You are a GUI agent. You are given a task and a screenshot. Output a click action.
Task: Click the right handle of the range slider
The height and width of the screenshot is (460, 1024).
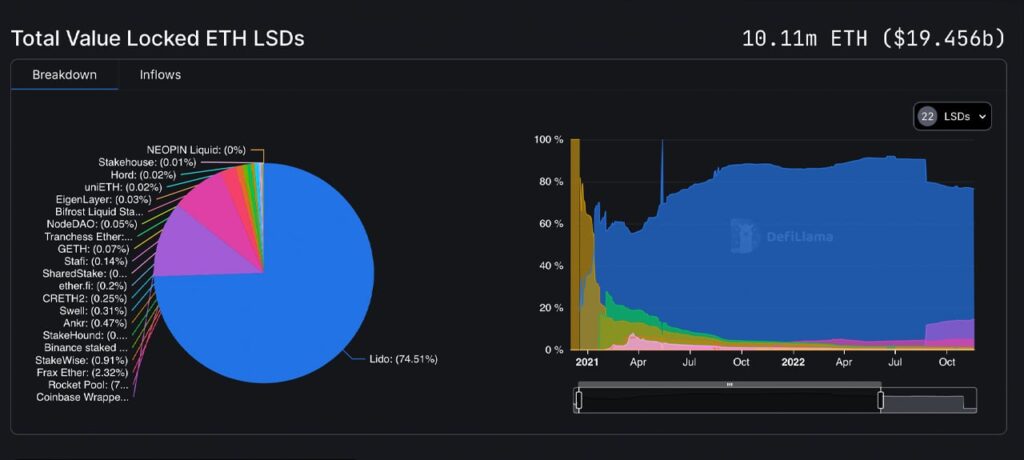[881, 400]
